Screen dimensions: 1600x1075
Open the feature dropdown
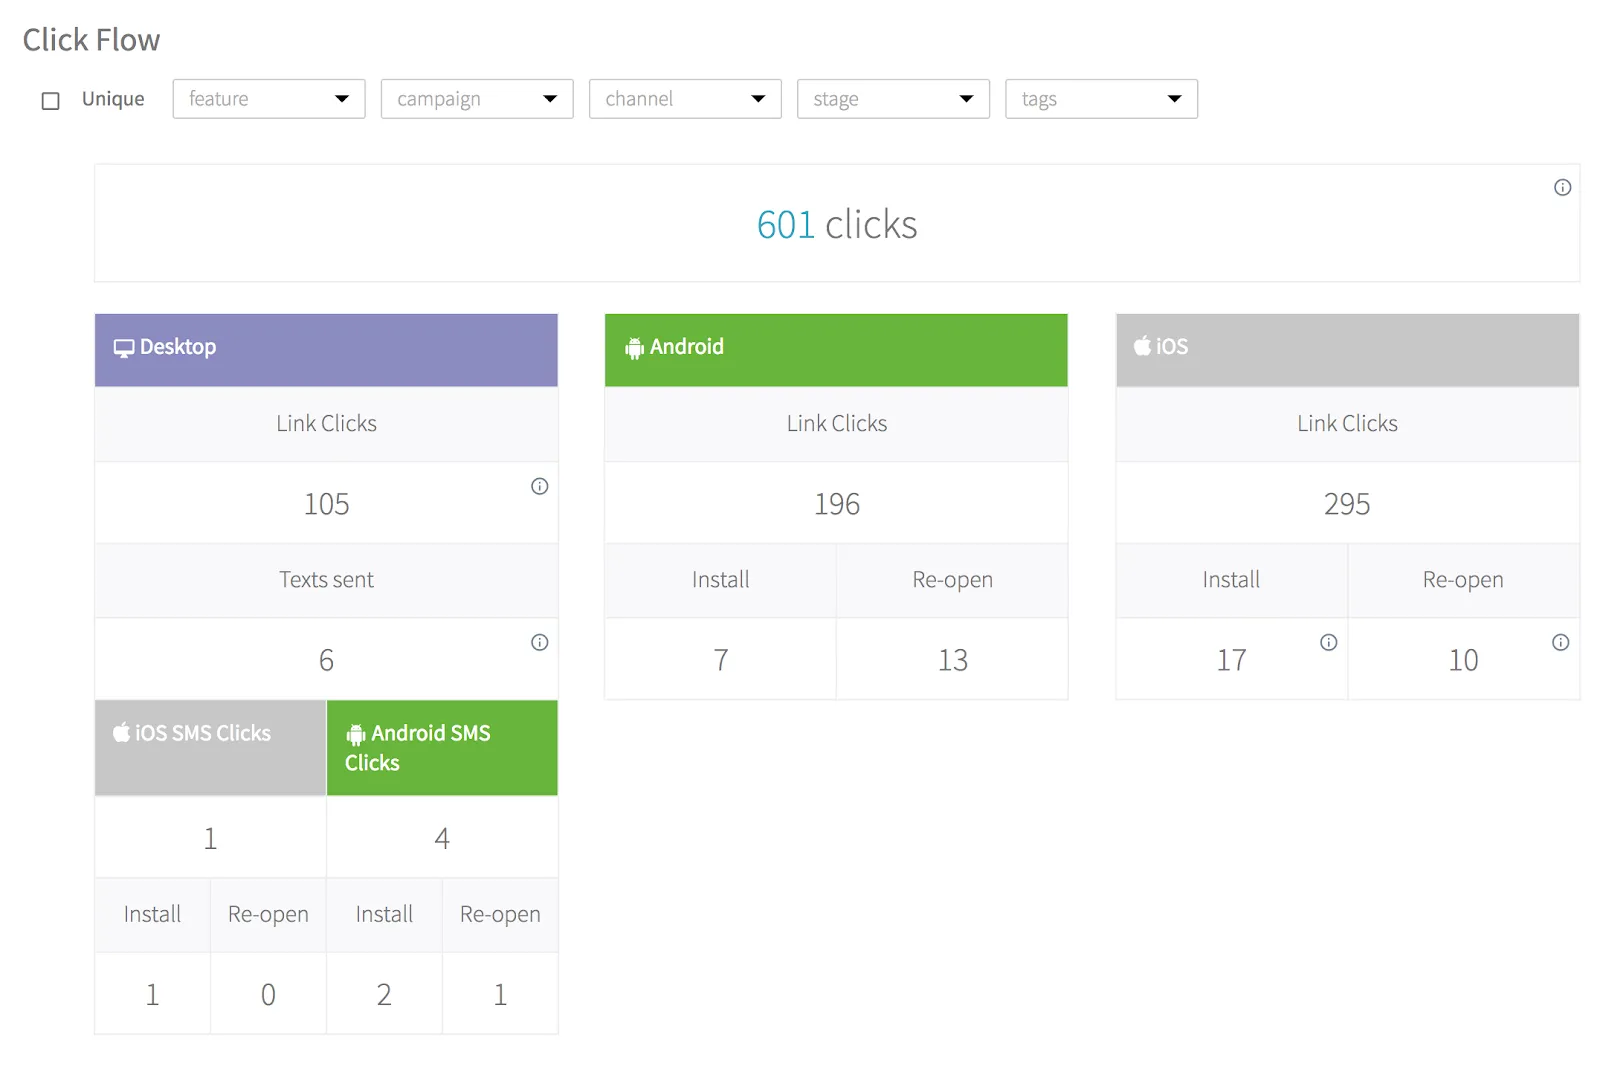[x=268, y=99]
